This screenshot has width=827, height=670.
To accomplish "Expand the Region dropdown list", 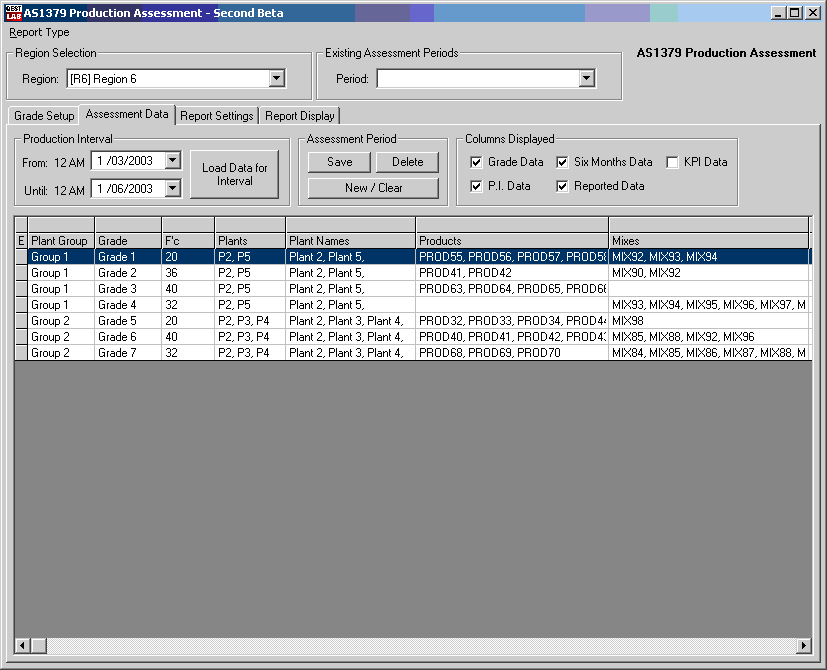I will pos(277,79).
